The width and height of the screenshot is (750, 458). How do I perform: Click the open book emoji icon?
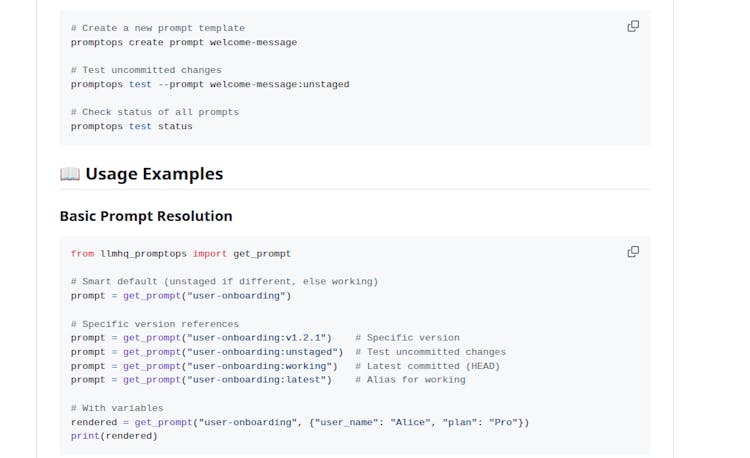pos(70,174)
